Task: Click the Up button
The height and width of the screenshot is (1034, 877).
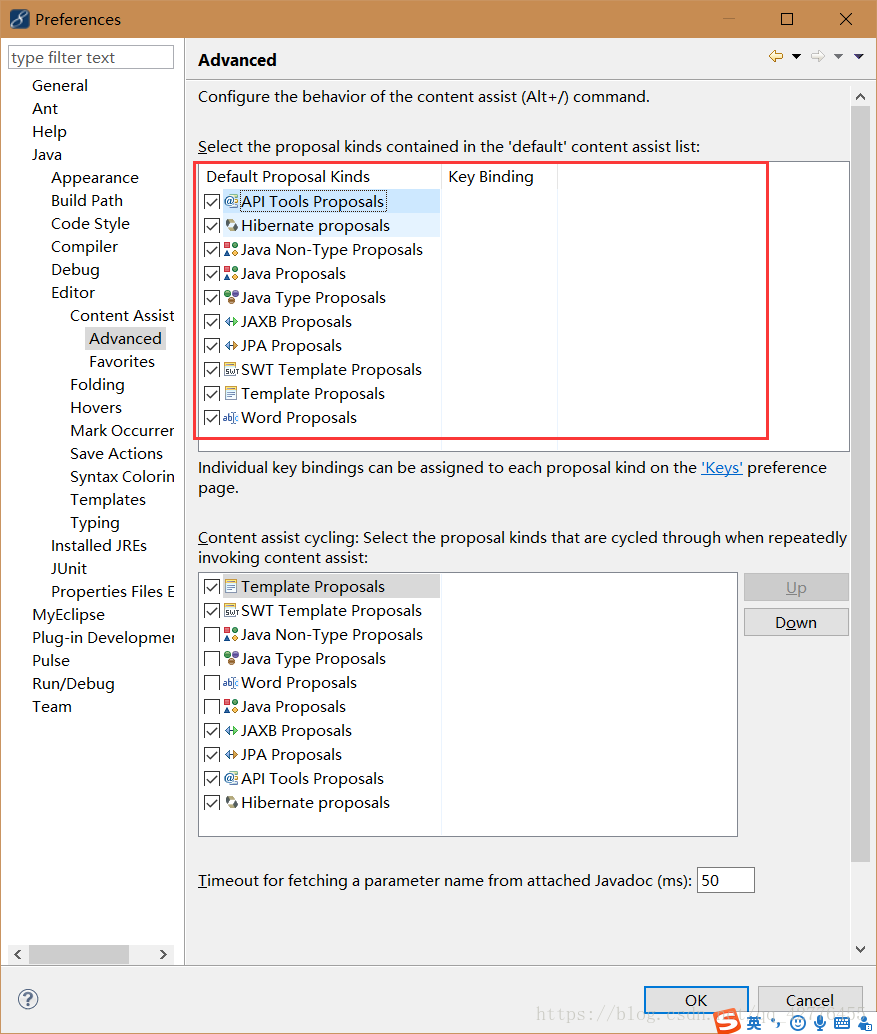Action: pos(796,587)
